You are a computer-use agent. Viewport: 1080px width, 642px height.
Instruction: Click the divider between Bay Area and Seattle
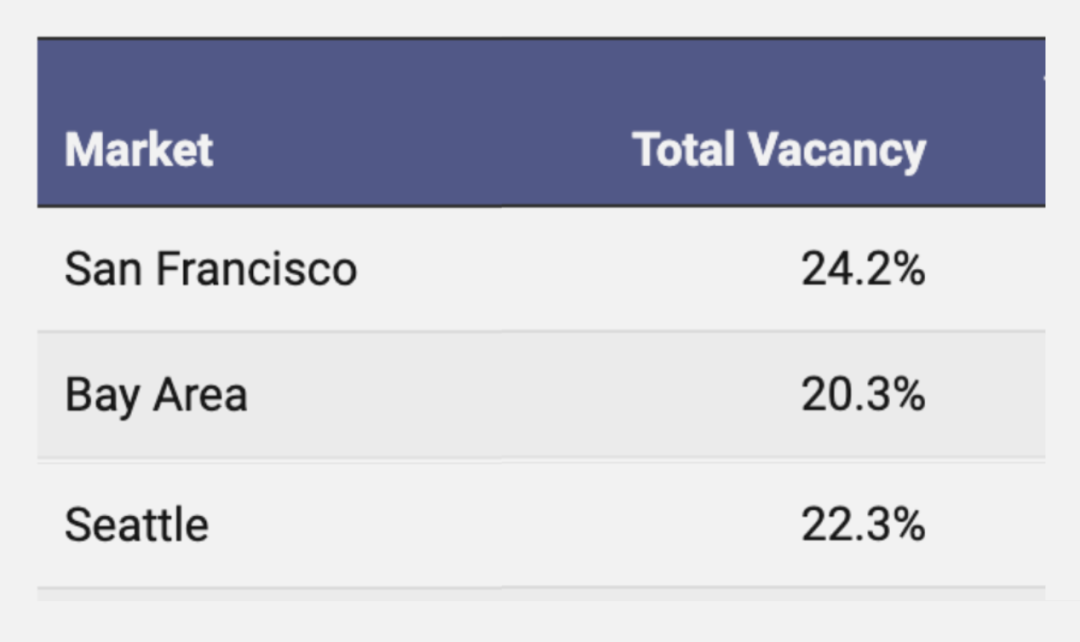coord(541,459)
